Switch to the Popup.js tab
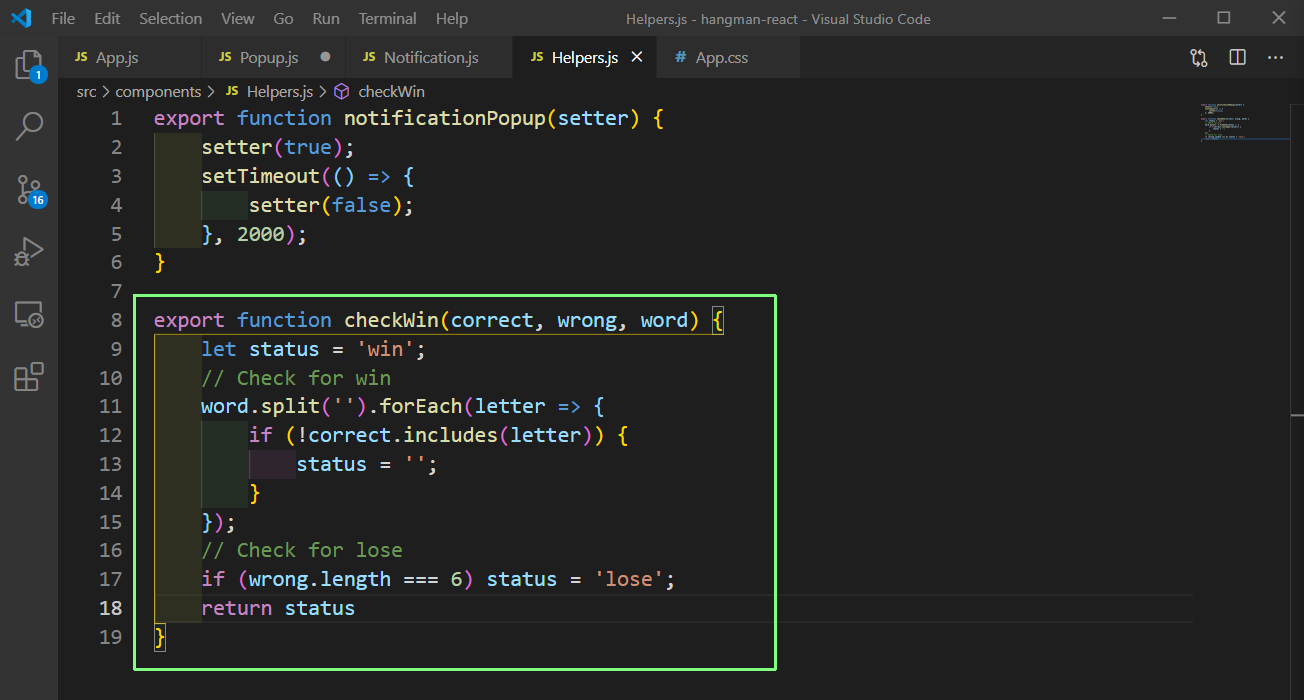 [274, 58]
